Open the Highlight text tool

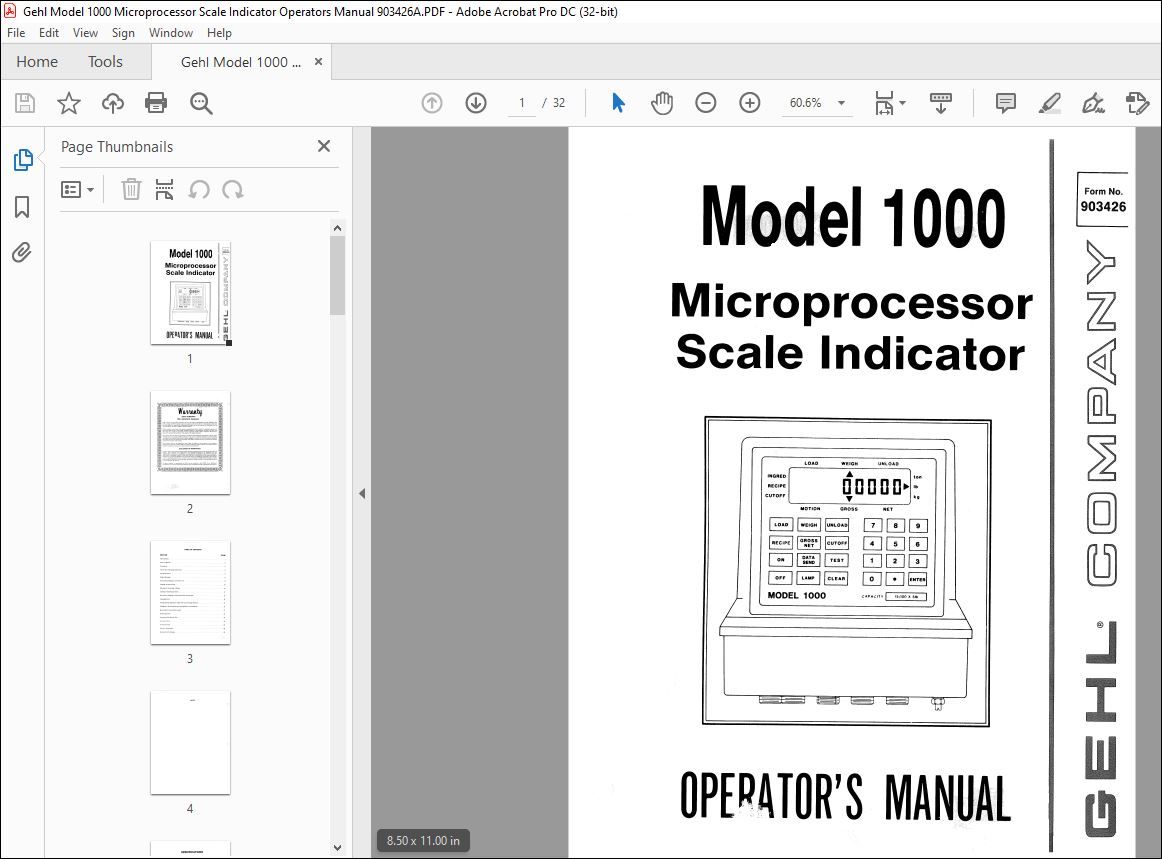click(x=1049, y=102)
